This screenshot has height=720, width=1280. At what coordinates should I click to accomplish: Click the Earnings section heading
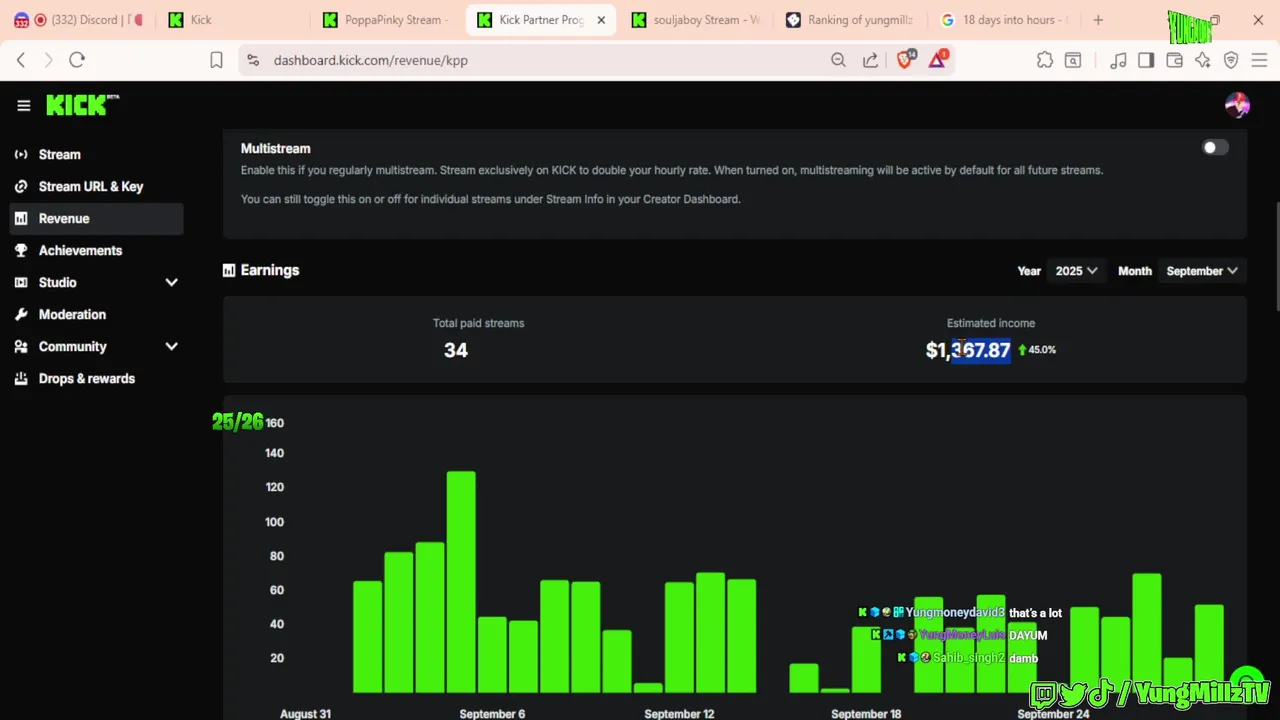point(270,270)
